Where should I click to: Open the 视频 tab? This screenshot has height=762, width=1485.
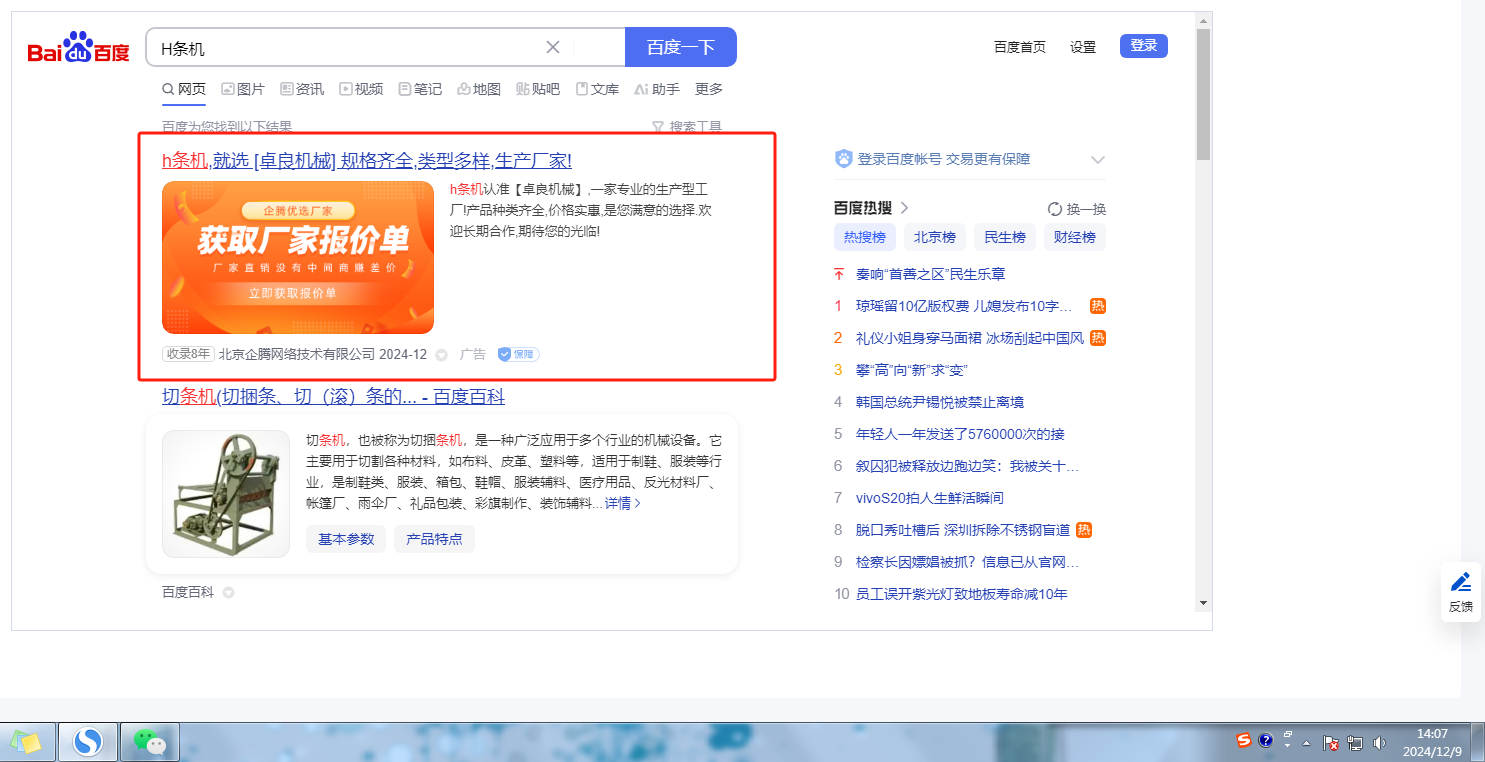pyautogui.click(x=361, y=89)
